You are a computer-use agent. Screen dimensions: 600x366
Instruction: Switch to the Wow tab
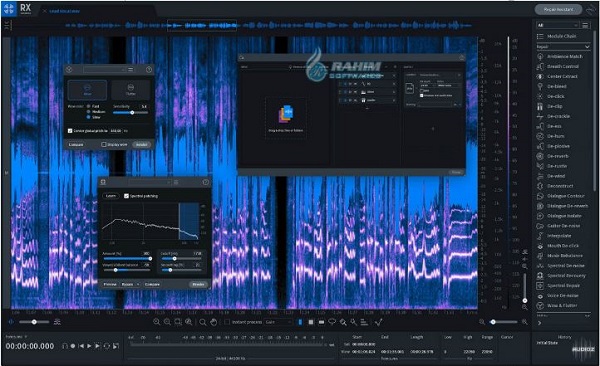pos(87,90)
